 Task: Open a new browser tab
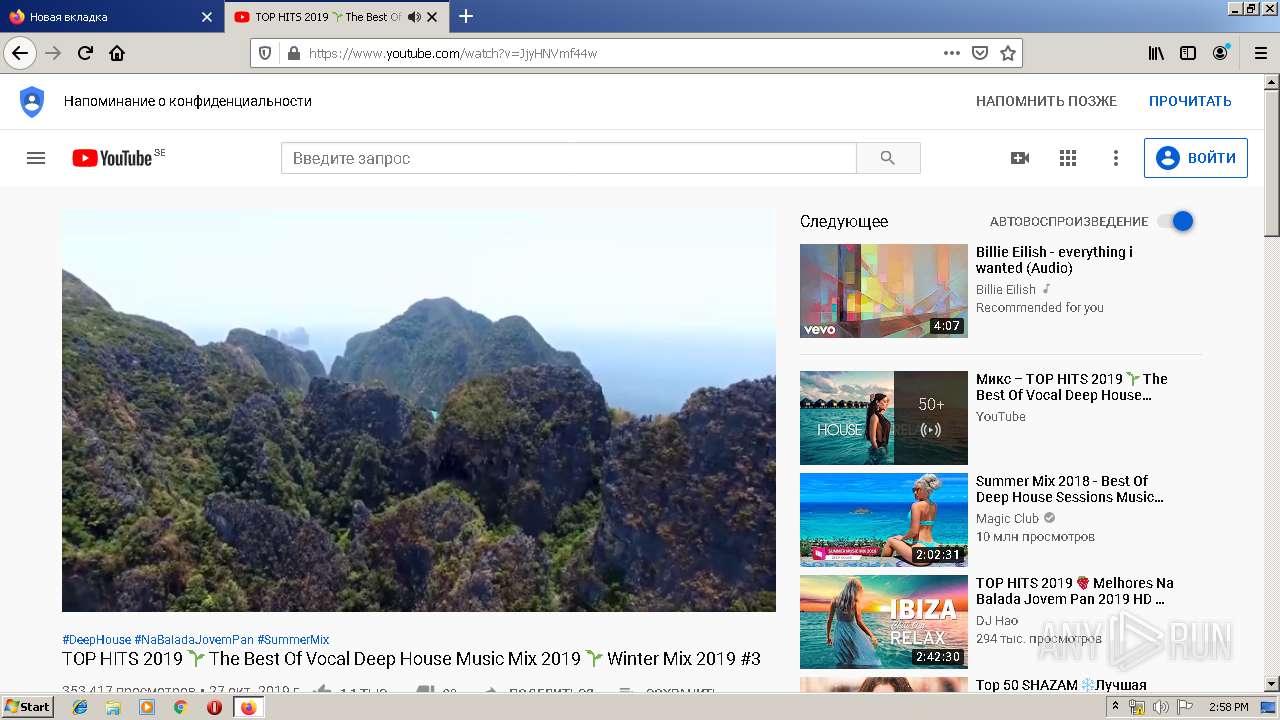(466, 16)
